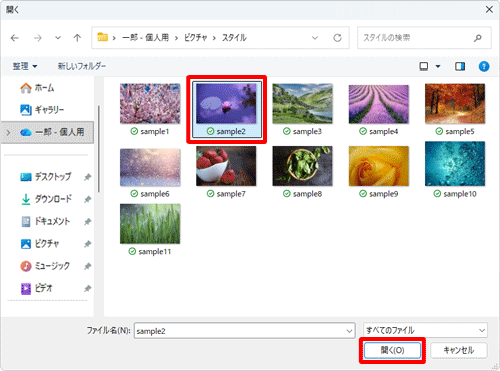This screenshot has width=500, height=371.
Task: Click スタイル in breadcrumb path
Action: 234,38
